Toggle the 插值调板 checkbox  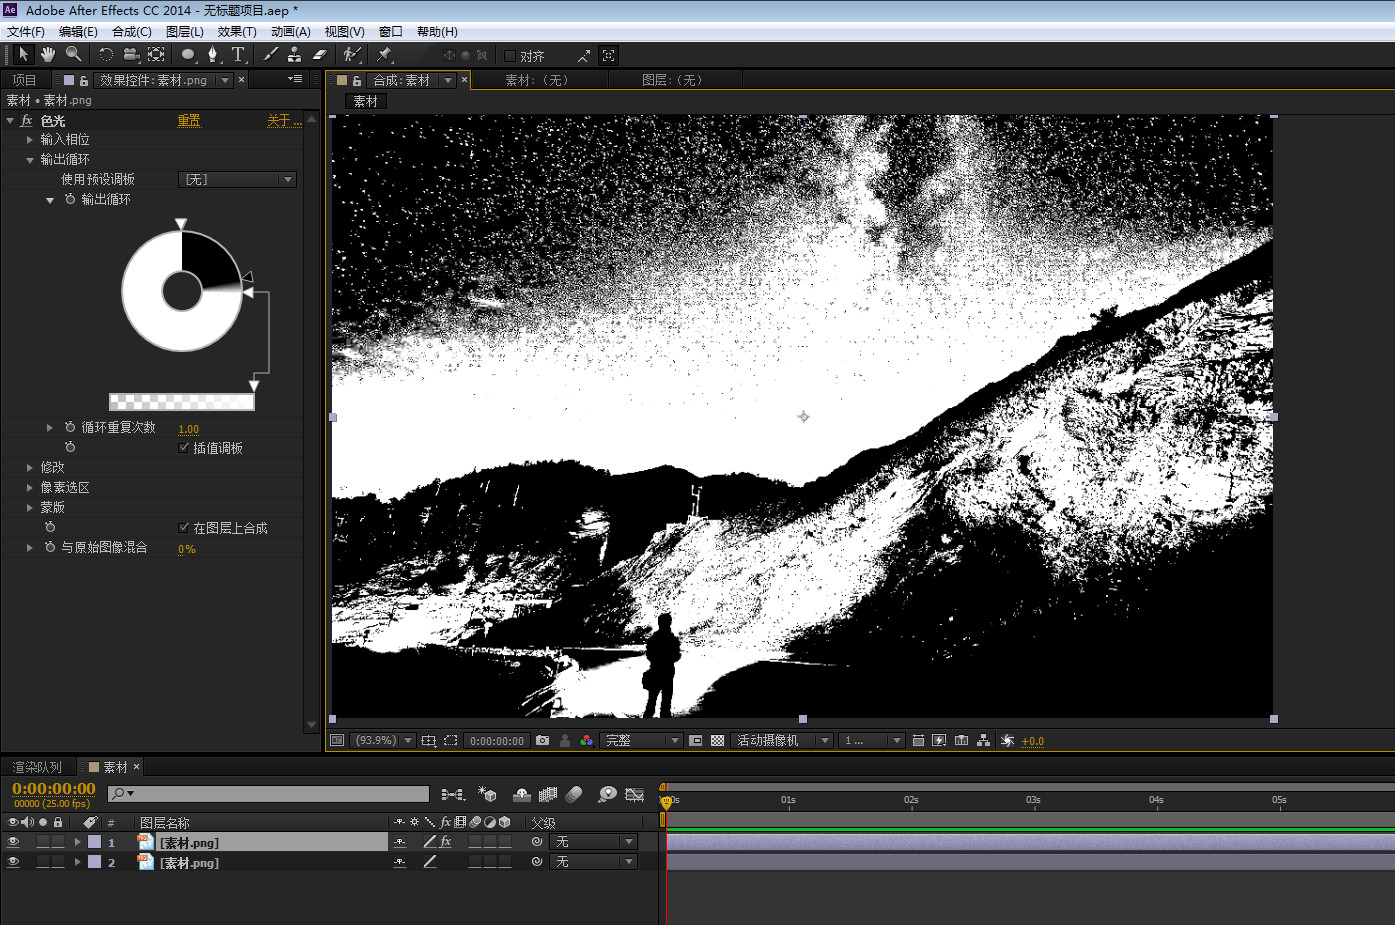pyautogui.click(x=184, y=448)
